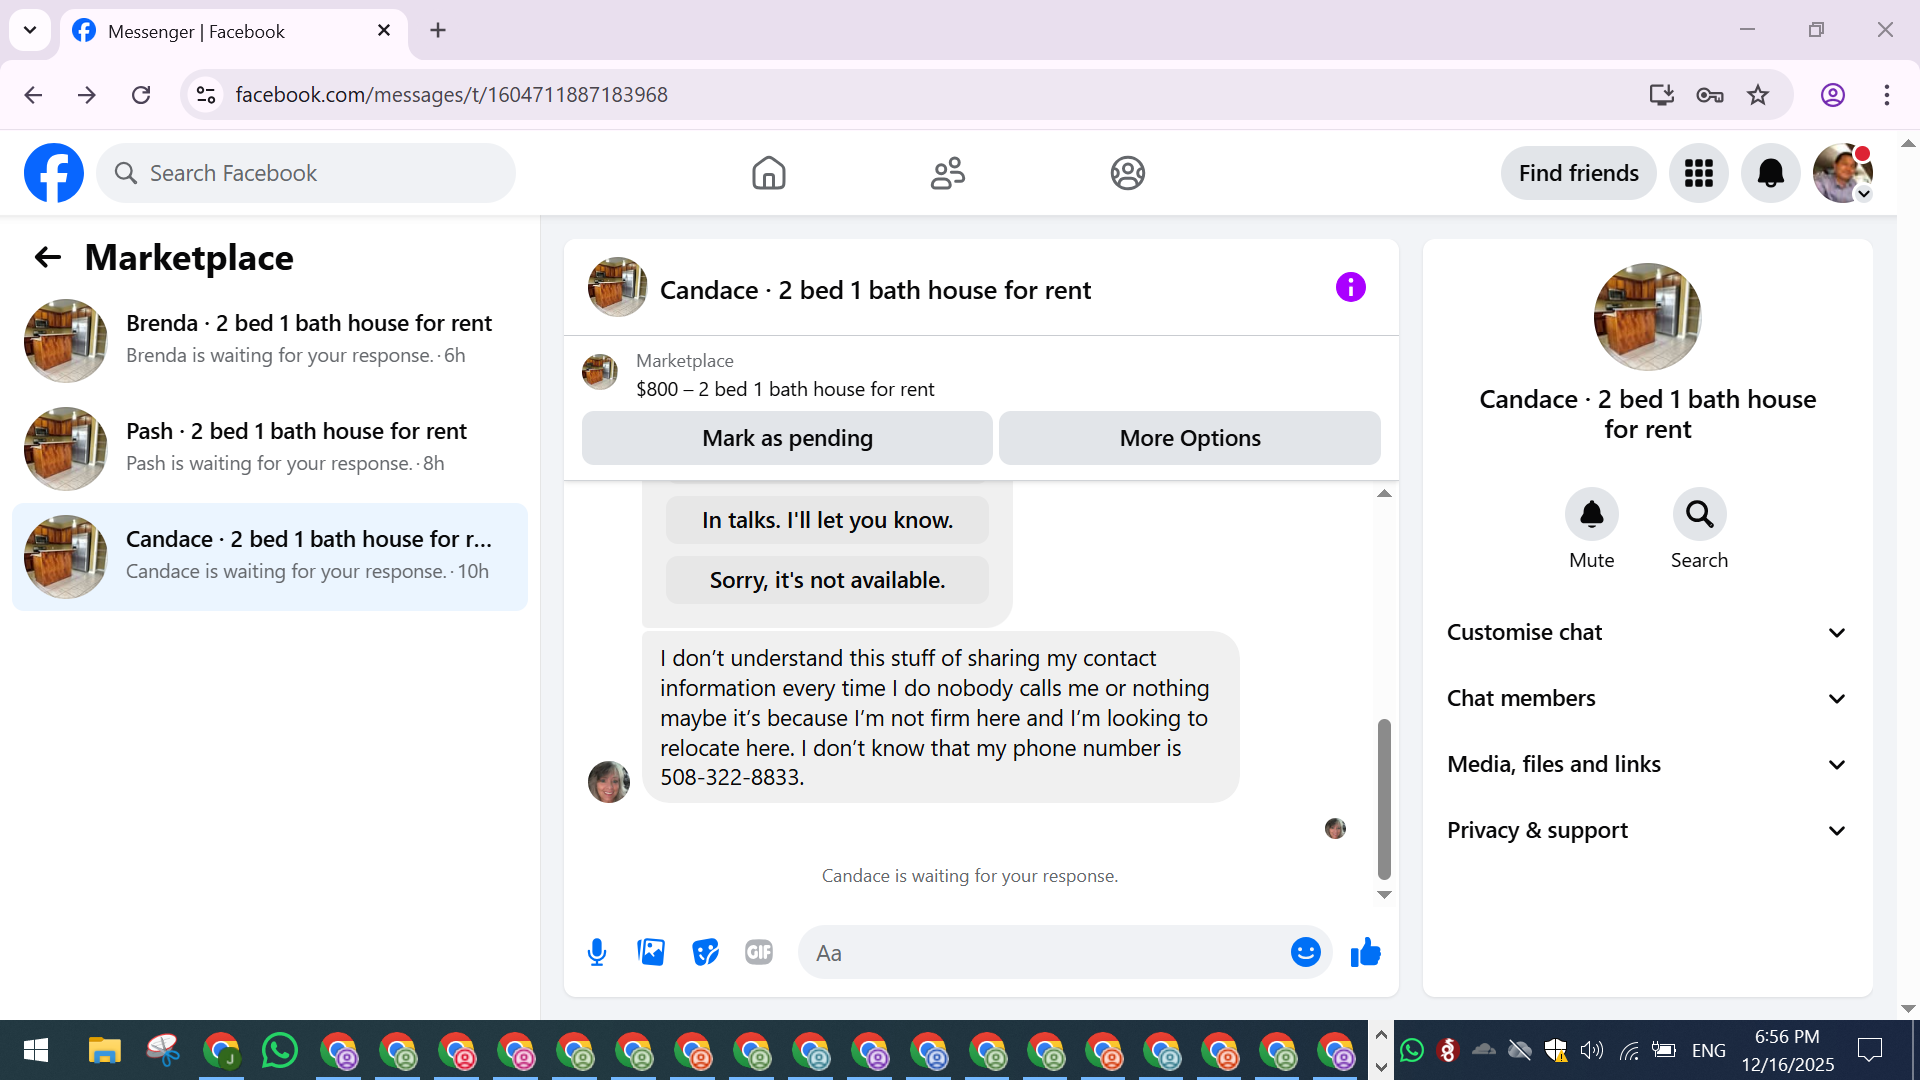
Task: Expand Chat members section
Action: (1647, 699)
